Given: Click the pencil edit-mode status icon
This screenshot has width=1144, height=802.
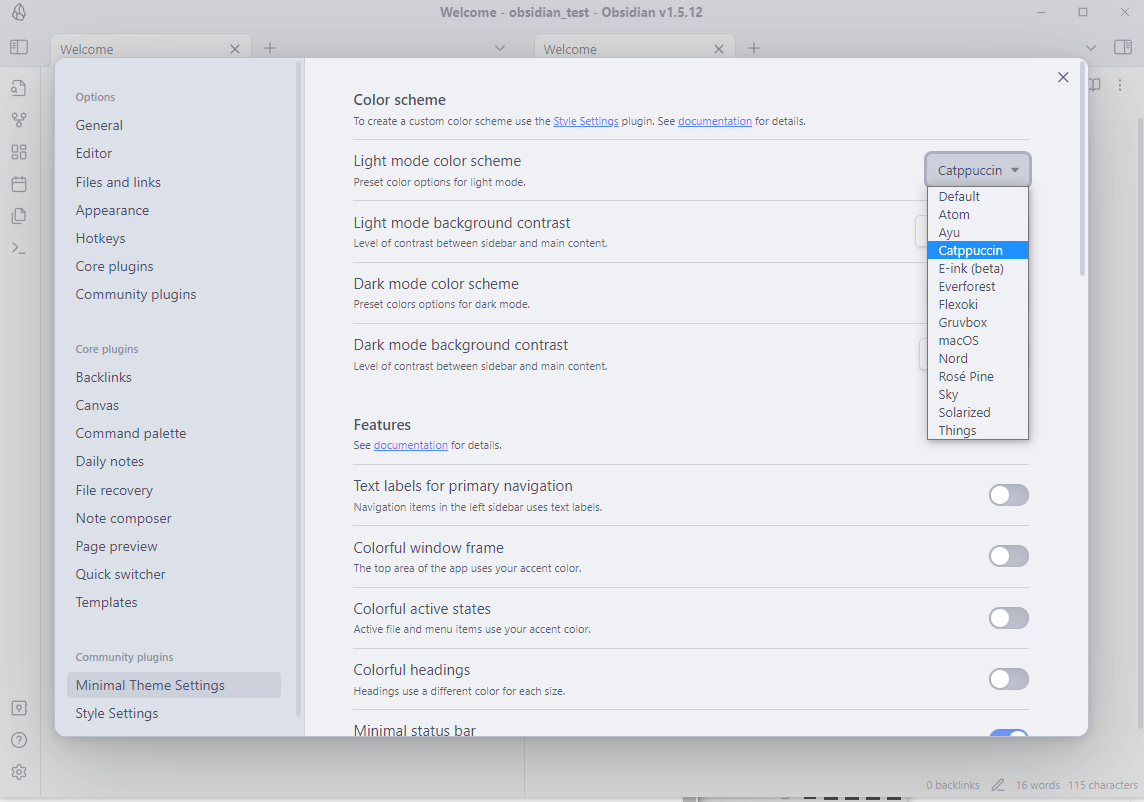Looking at the screenshot, I should pyautogui.click(x=997, y=785).
